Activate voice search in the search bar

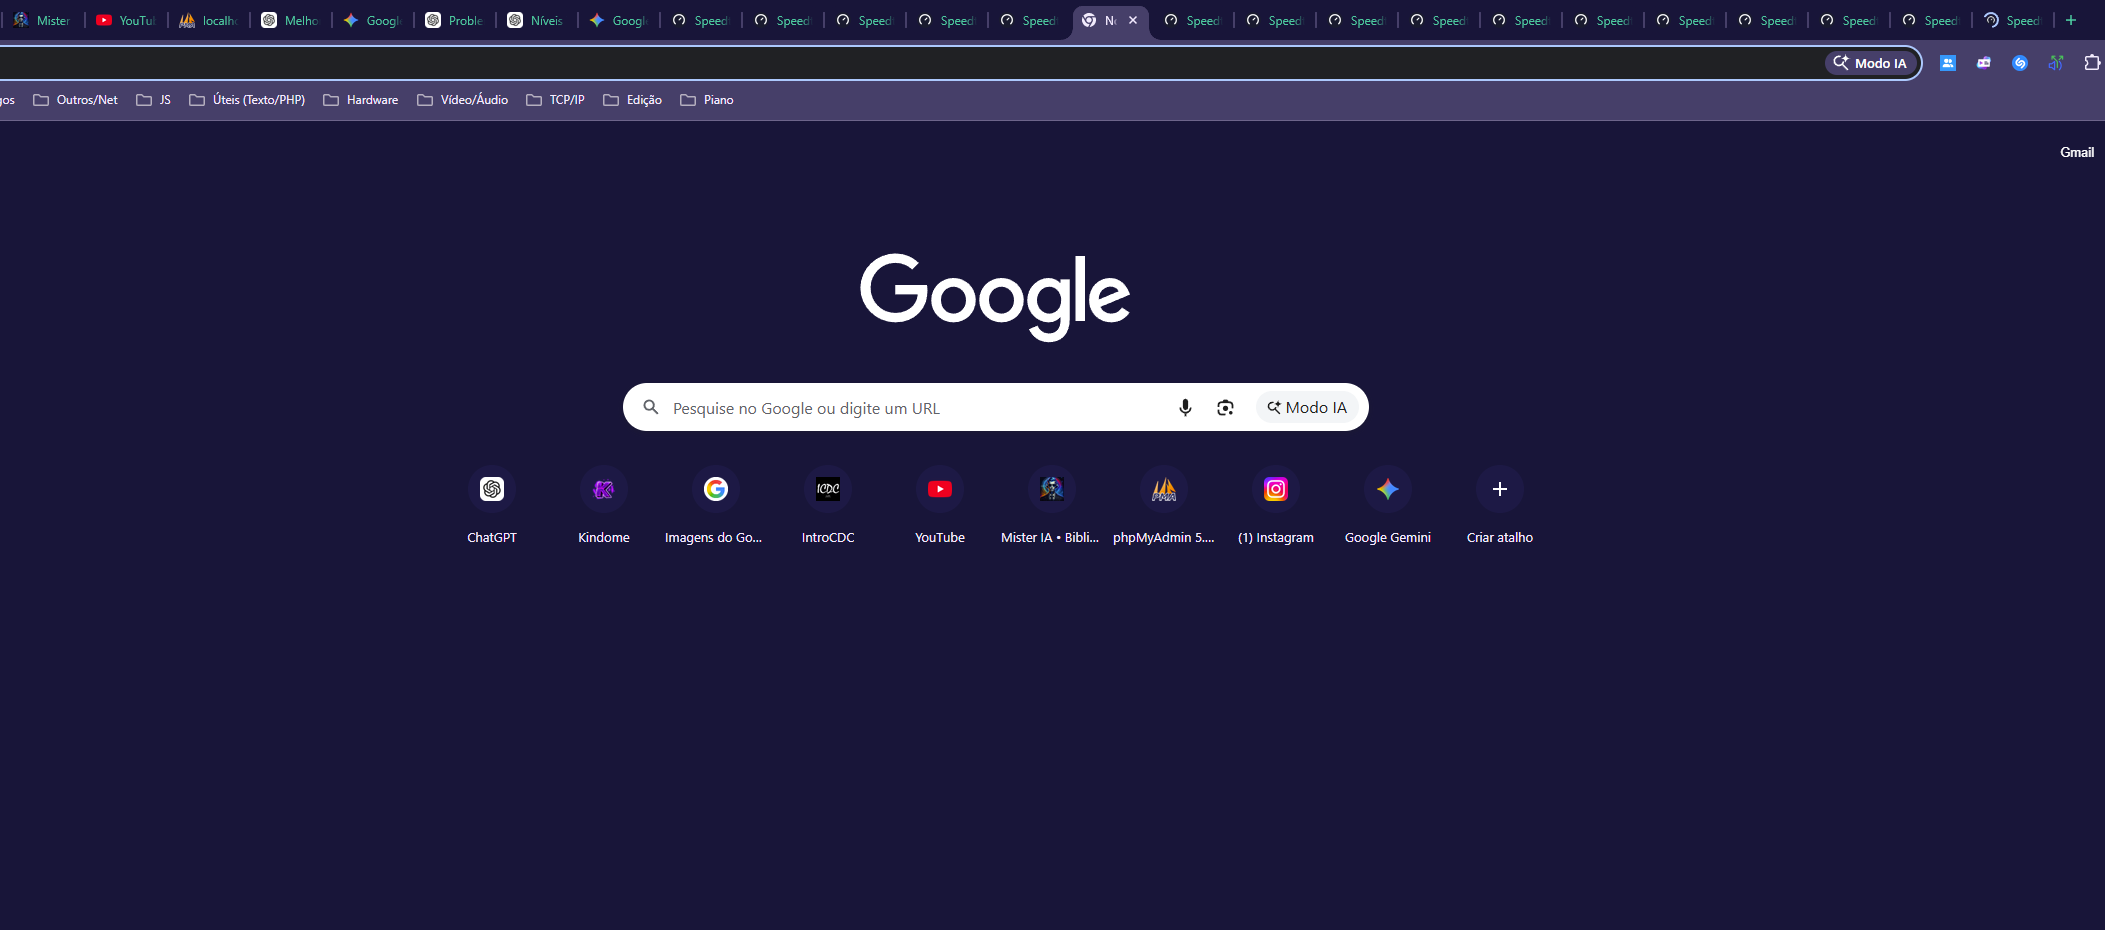1184,407
